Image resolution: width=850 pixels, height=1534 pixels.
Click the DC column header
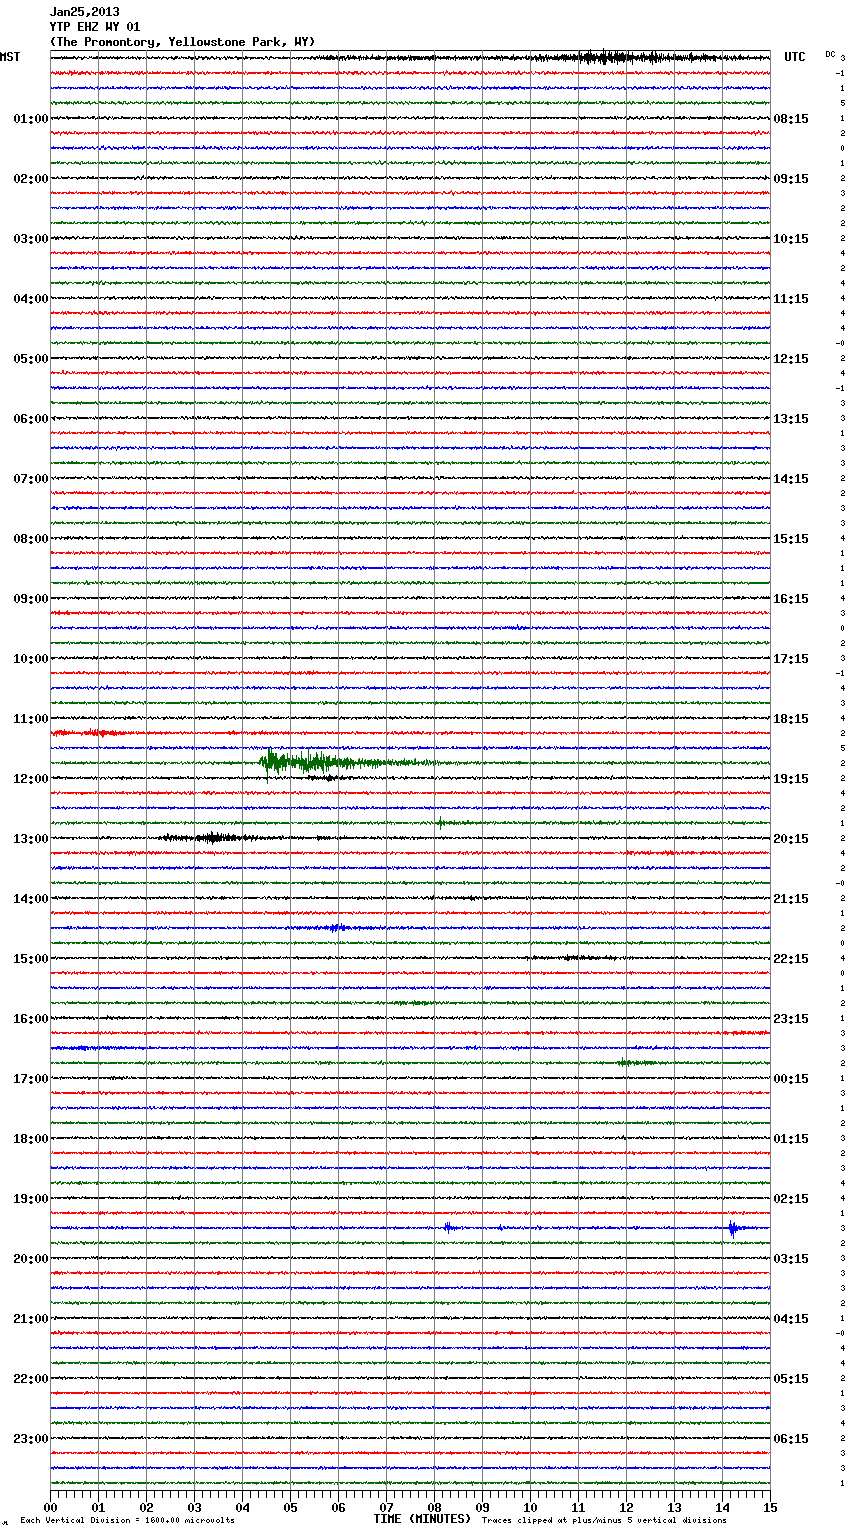(x=830, y=54)
